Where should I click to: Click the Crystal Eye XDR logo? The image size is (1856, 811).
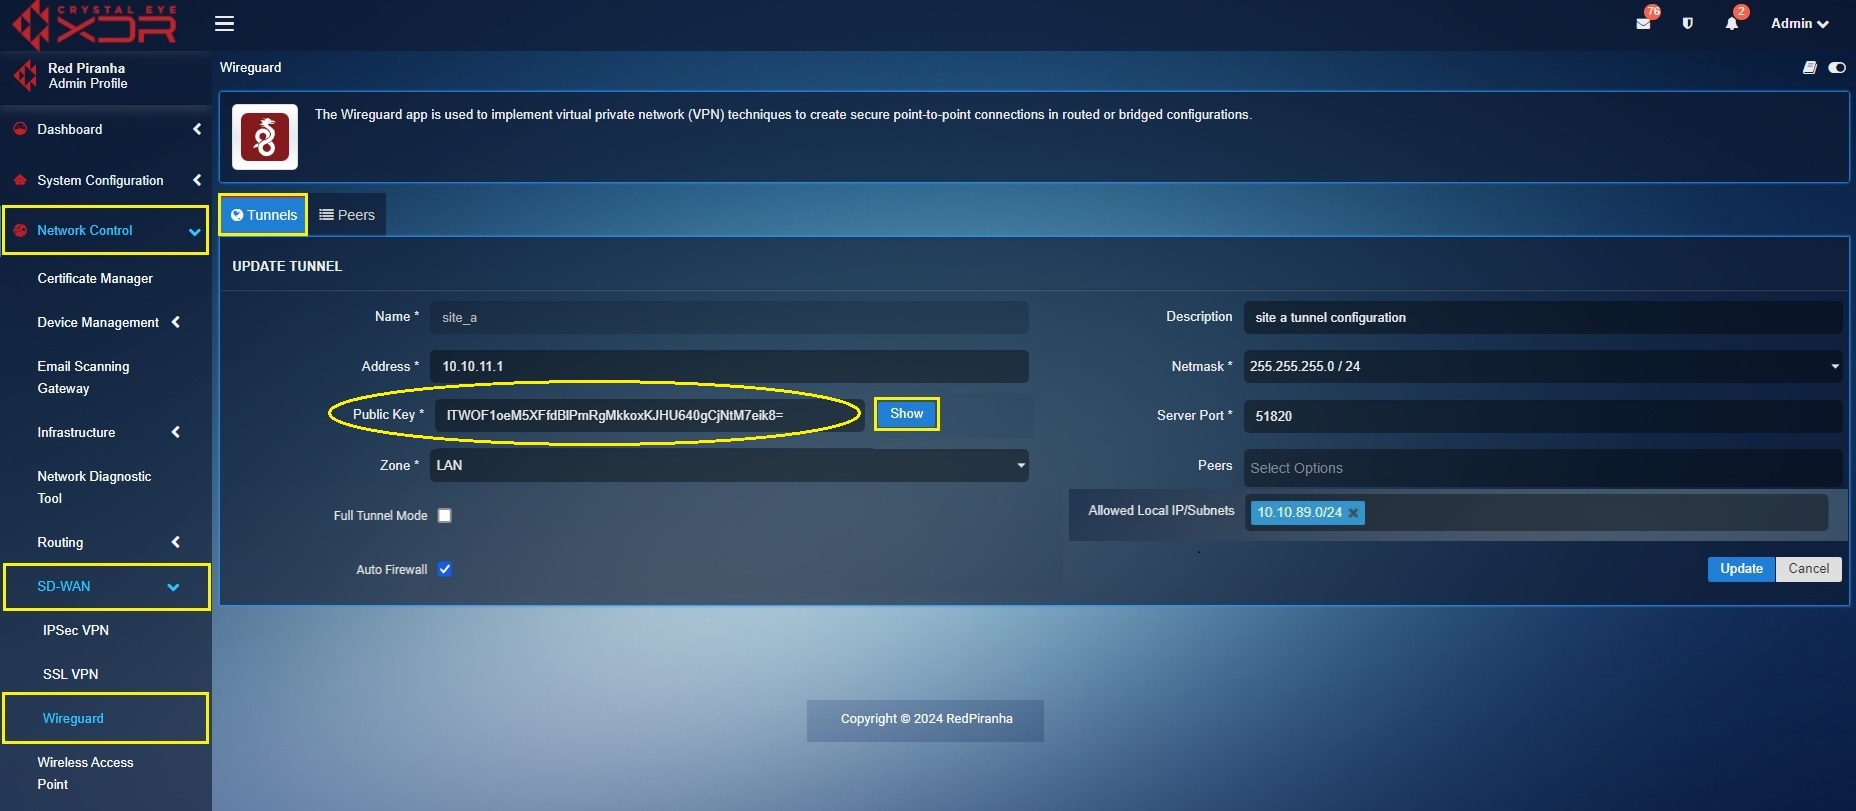95,25
